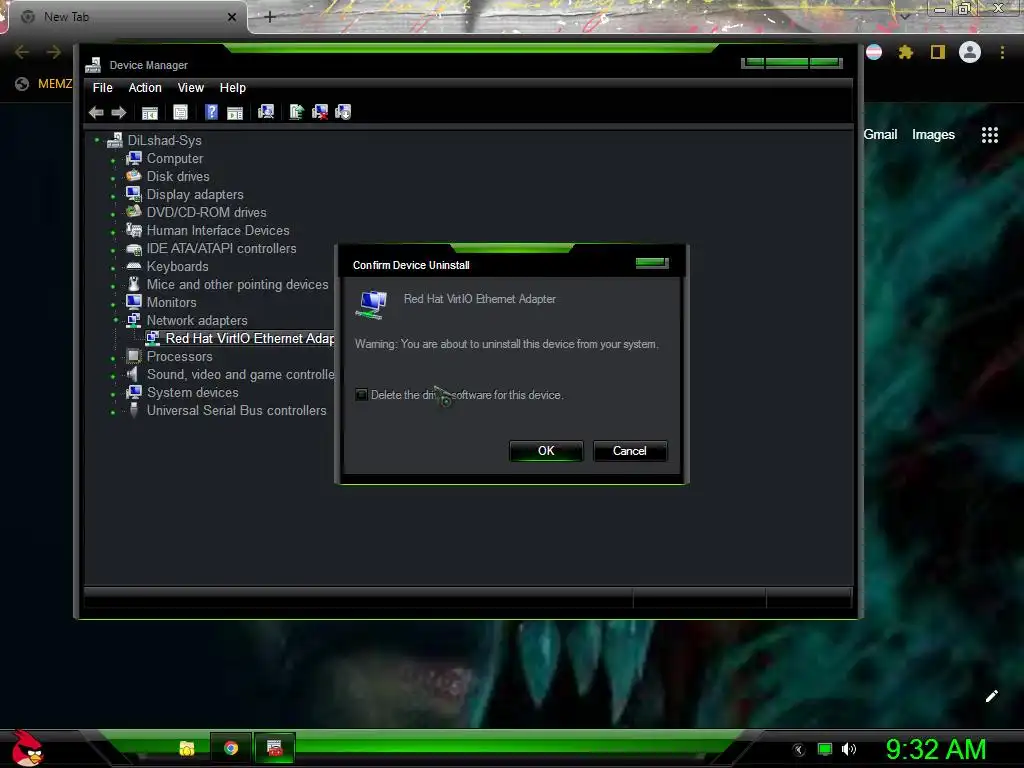Open a new Chrome tab with plus button

[x=270, y=17]
